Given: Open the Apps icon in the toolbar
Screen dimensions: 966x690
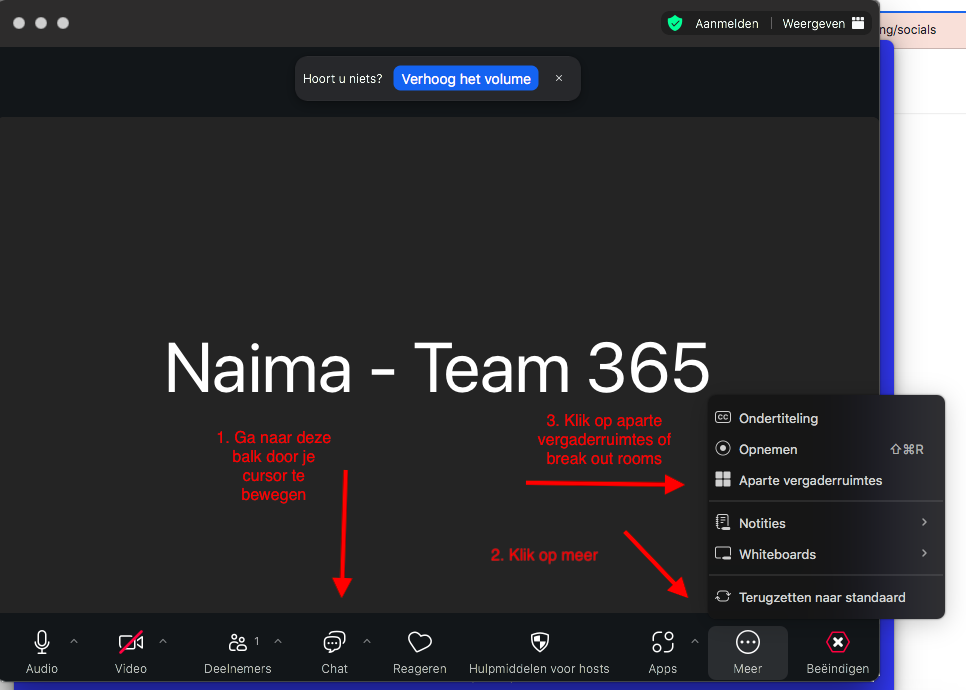Looking at the screenshot, I should pyautogui.click(x=663, y=642).
